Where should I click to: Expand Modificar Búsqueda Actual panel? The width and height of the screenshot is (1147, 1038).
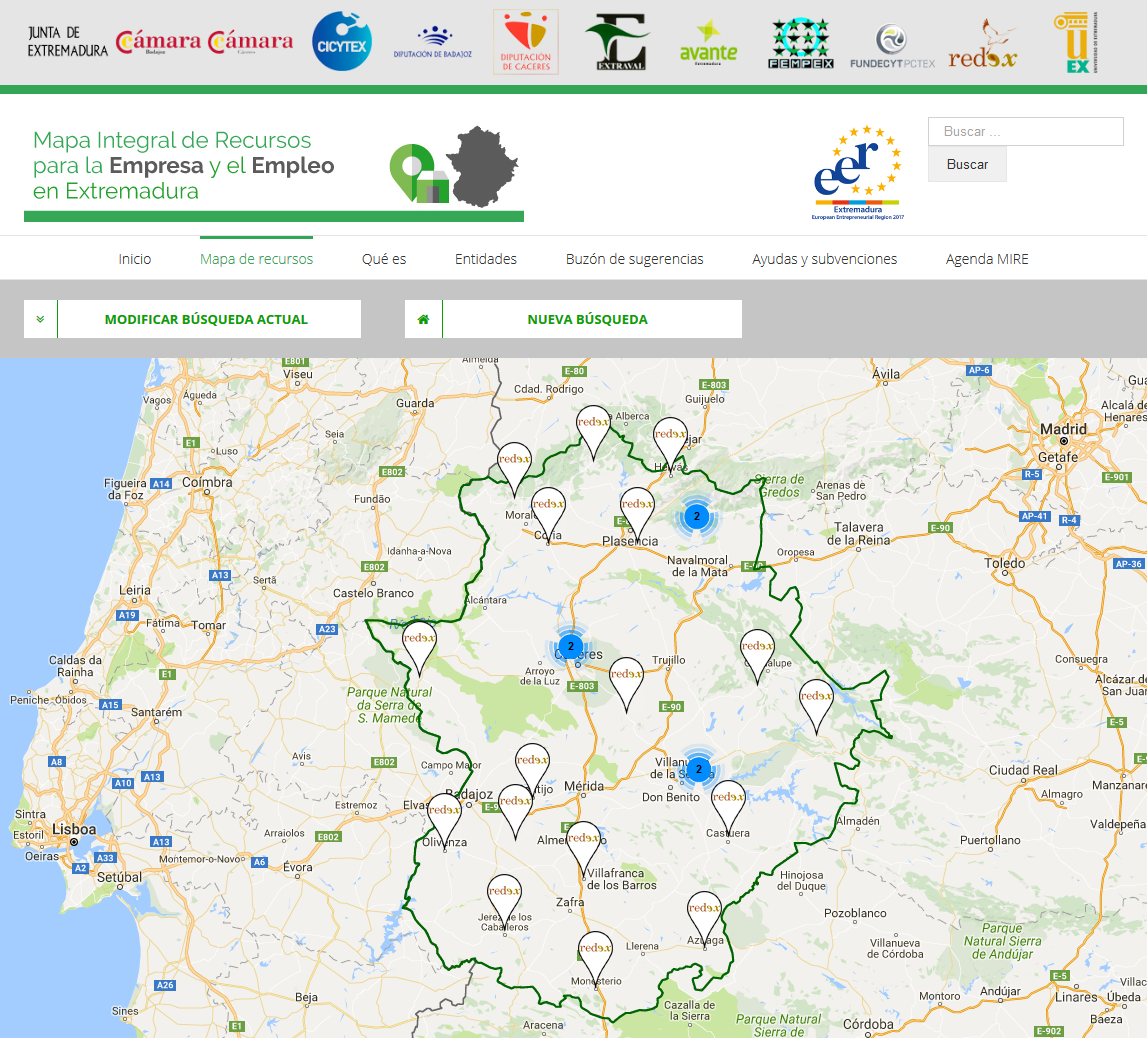click(206, 320)
